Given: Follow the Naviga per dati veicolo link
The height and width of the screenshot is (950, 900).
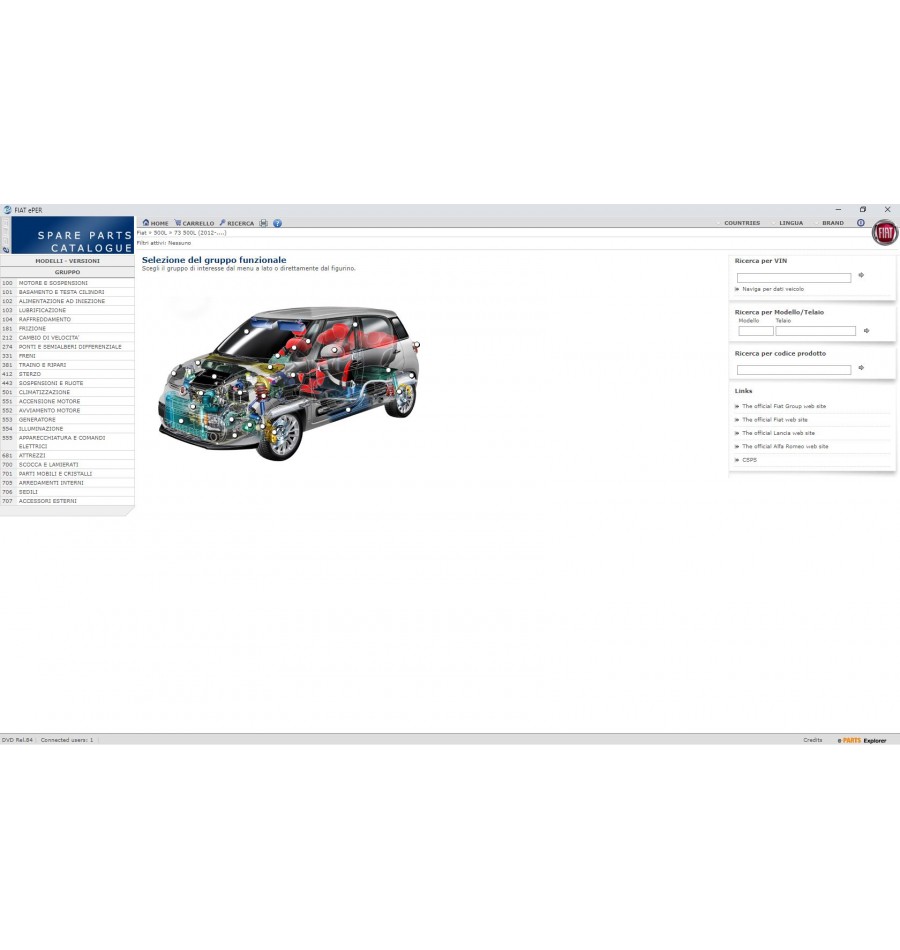Looking at the screenshot, I should pyautogui.click(x=773, y=289).
